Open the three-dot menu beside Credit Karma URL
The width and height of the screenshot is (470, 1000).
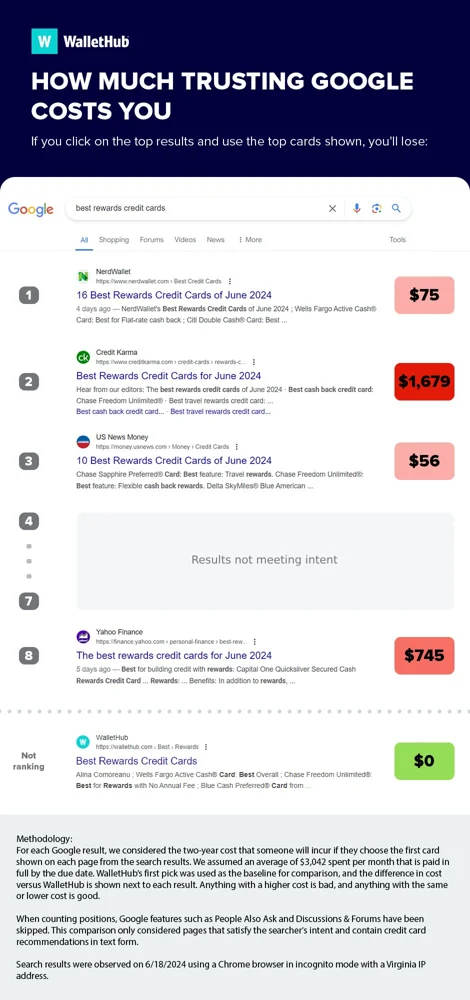(x=254, y=362)
